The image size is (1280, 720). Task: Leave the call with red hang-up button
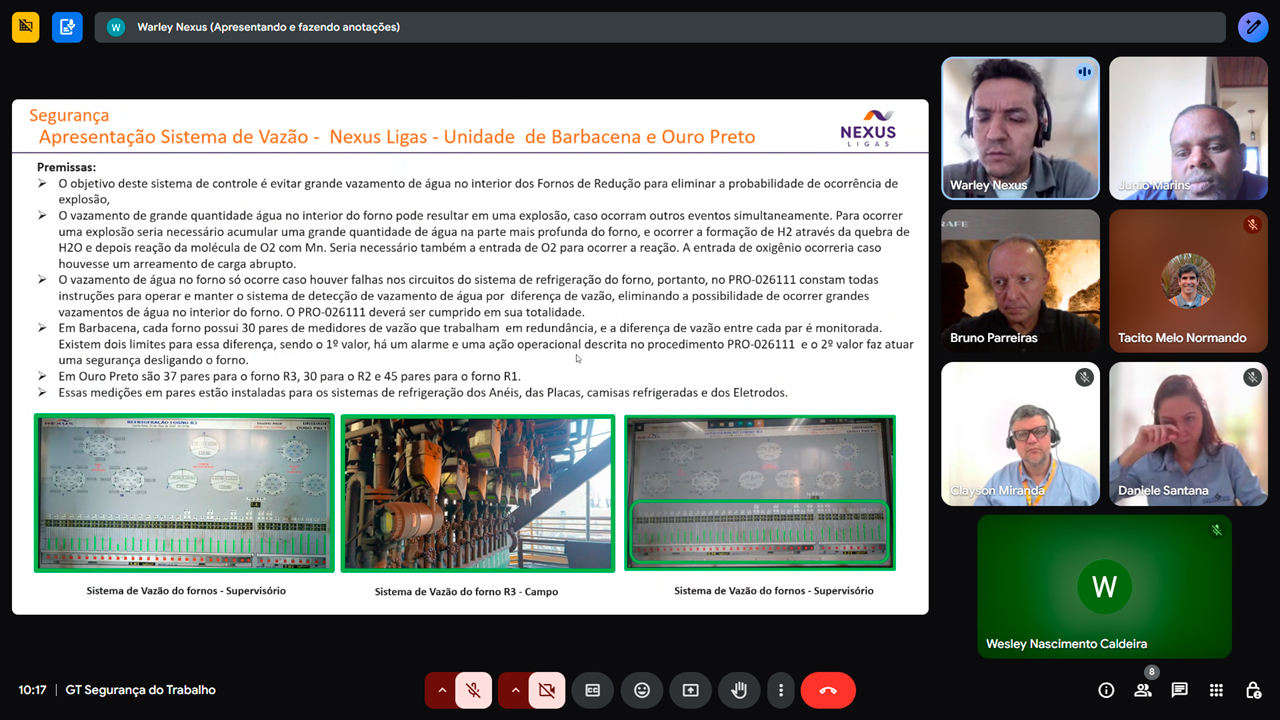click(x=828, y=690)
